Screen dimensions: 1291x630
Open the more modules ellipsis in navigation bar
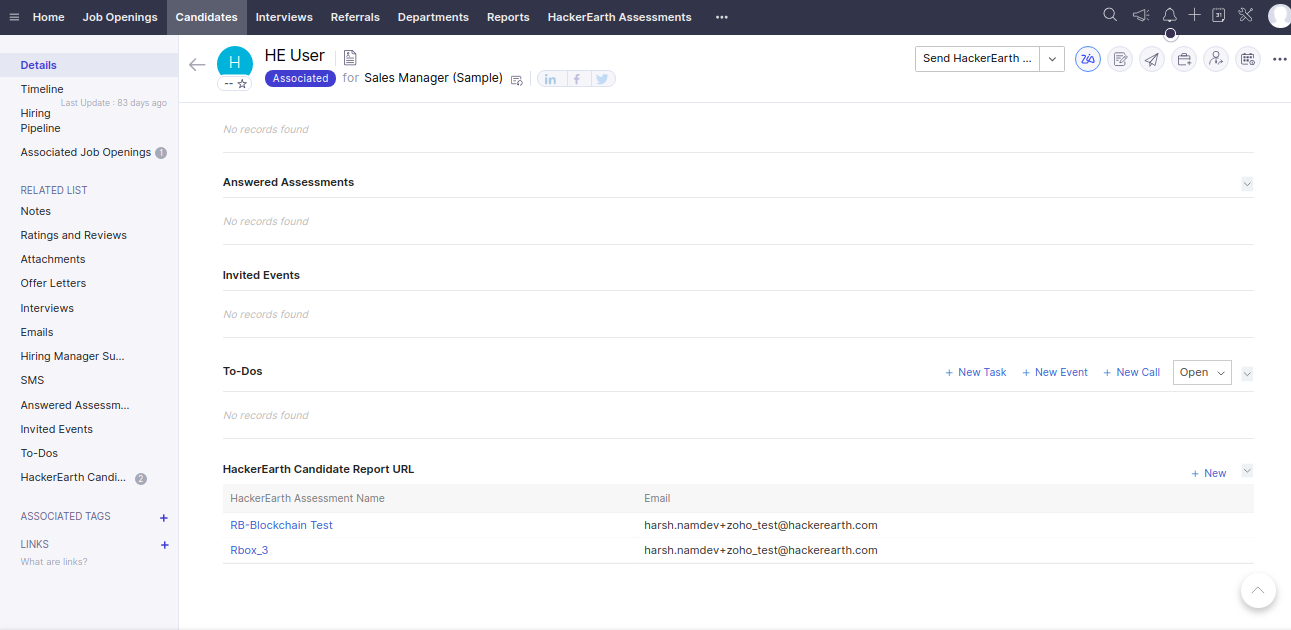(722, 17)
